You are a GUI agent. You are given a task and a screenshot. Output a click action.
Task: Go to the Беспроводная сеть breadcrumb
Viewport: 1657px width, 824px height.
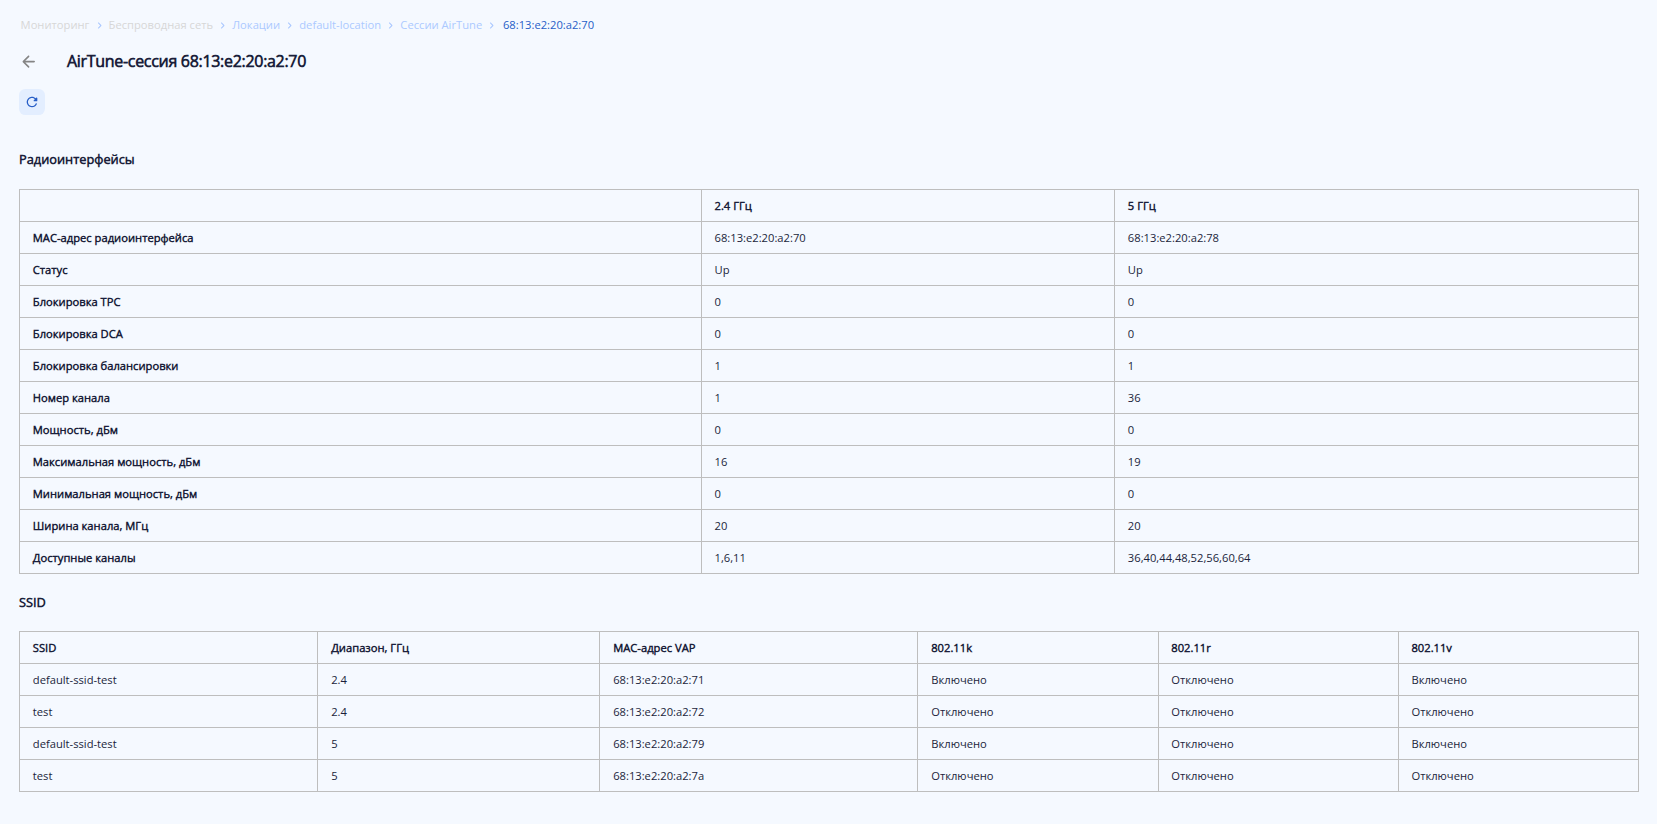point(160,25)
